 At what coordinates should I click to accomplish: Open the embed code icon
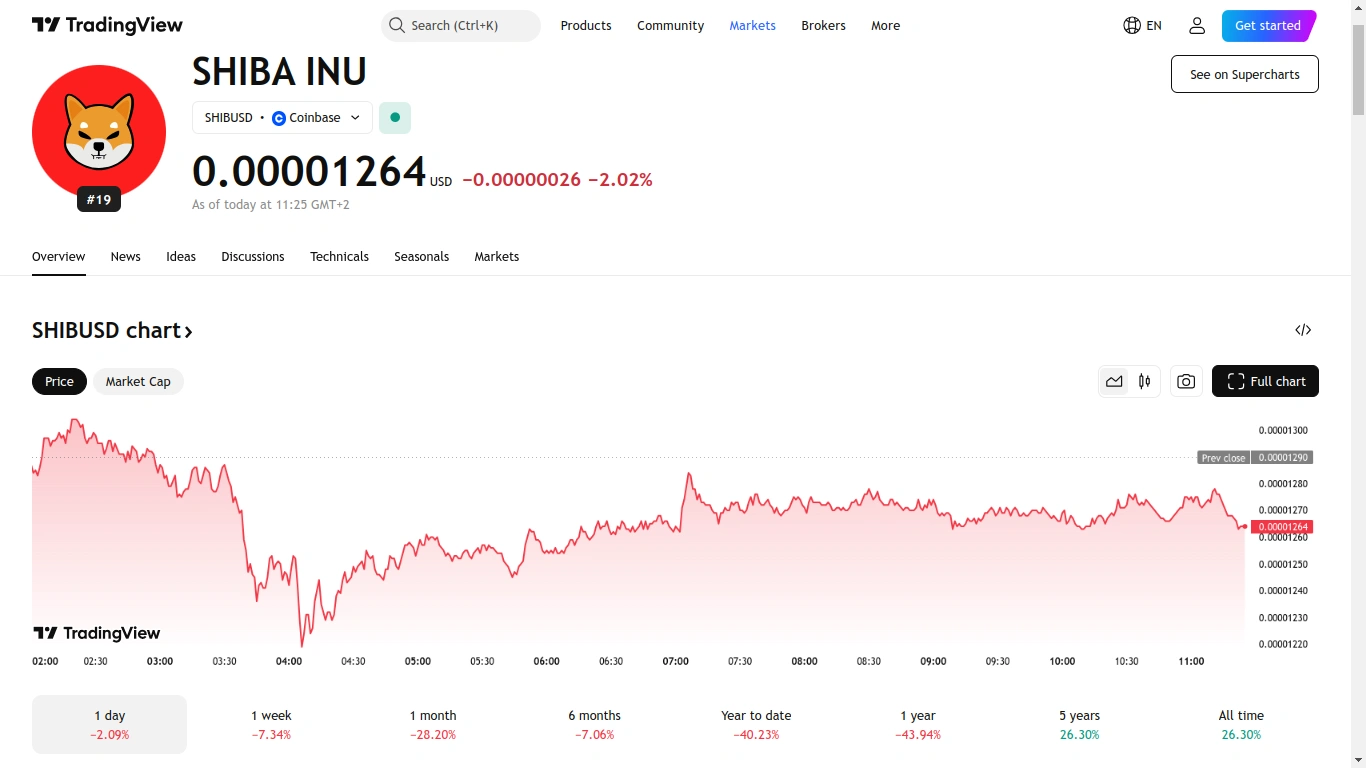(1303, 330)
